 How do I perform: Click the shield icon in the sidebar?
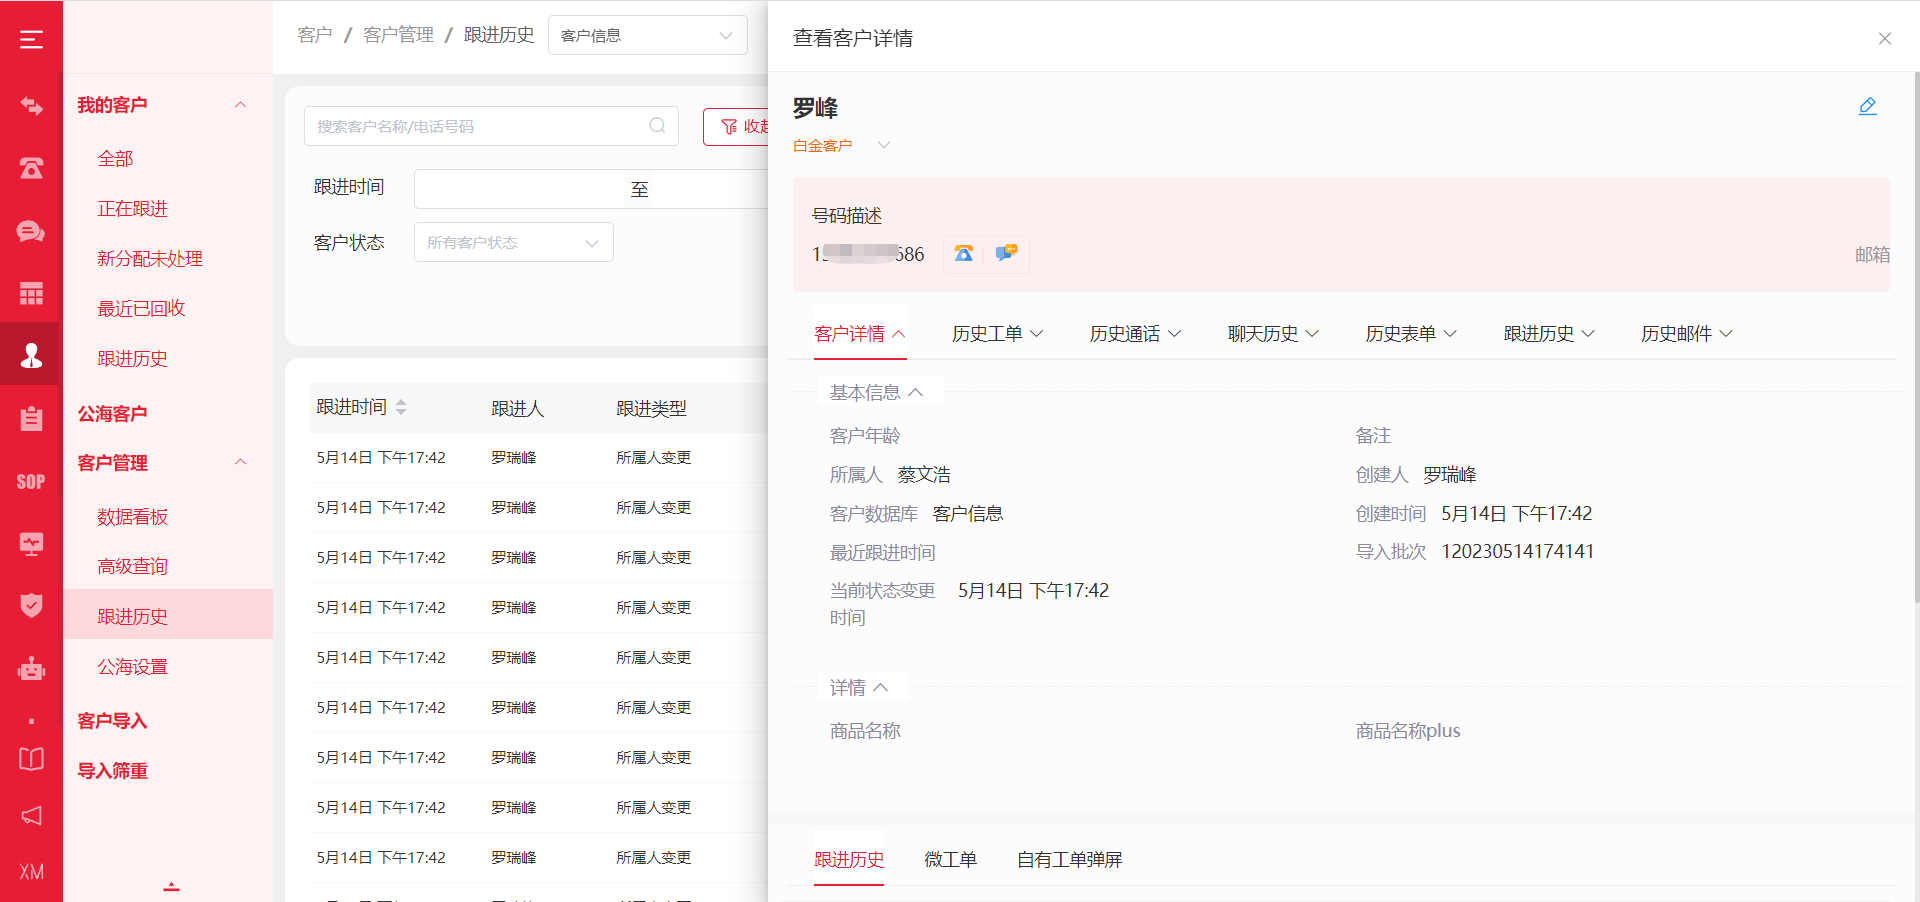(31, 605)
